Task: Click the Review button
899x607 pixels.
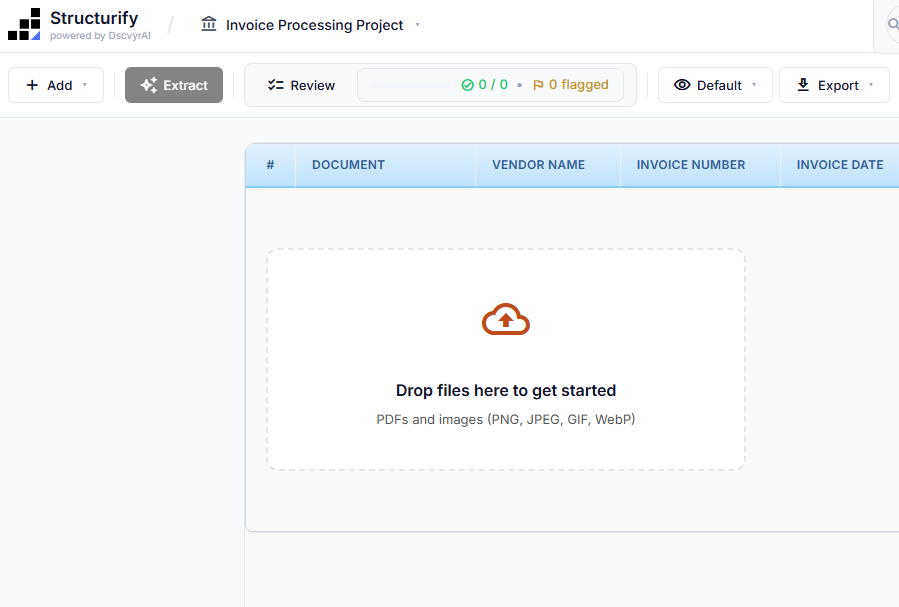Action: pyautogui.click(x=300, y=85)
